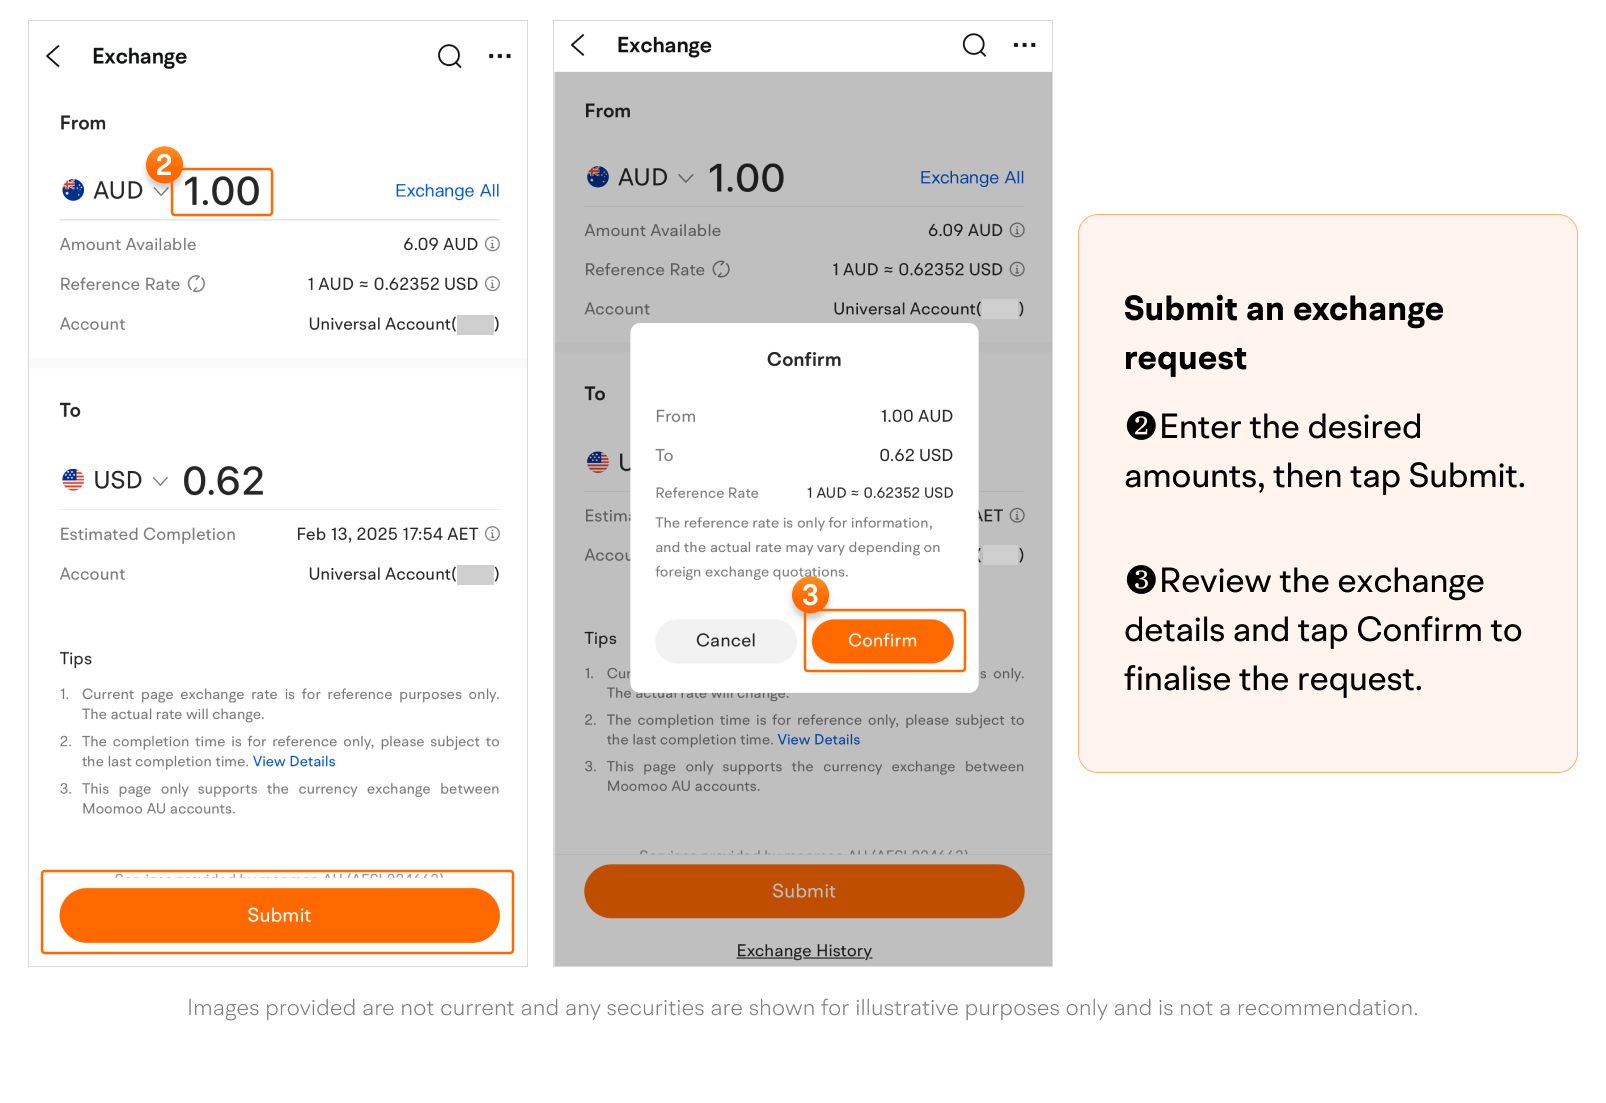Tap back arrow on right Exchange screen
Image resolution: width=1606 pixels, height=1103 pixels.
tap(578, 45)
